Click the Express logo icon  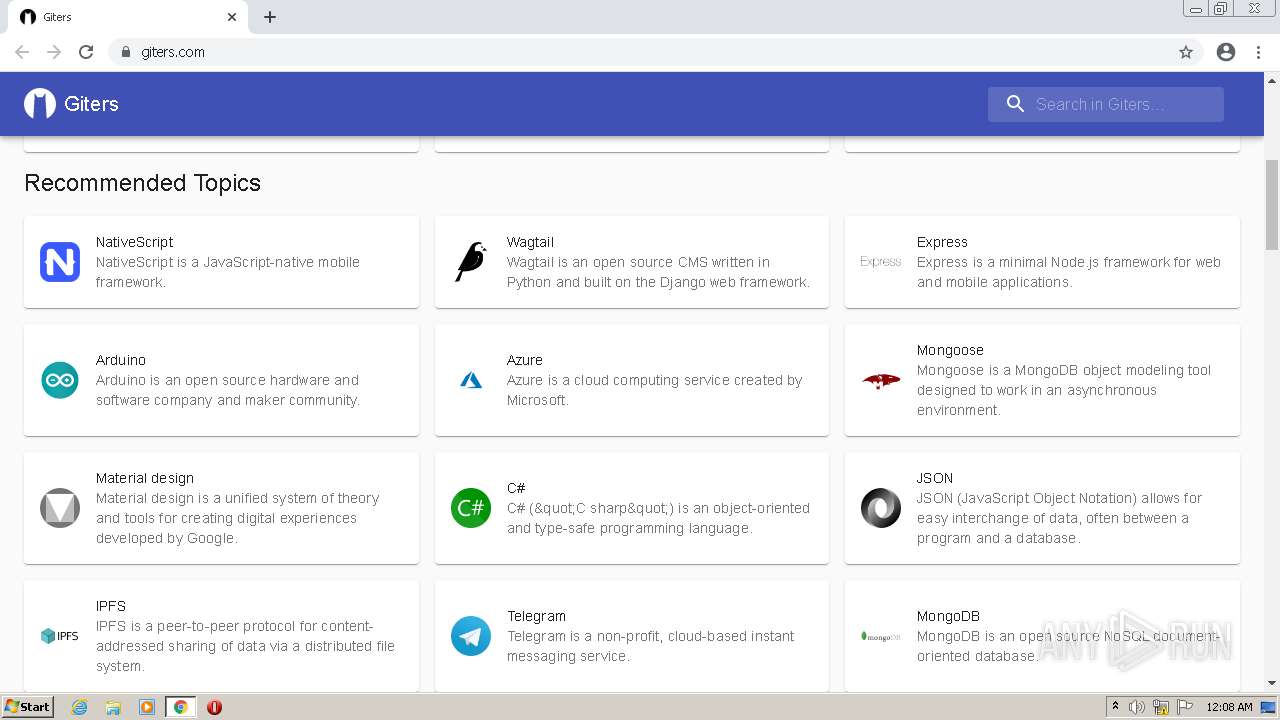click(x=881, y=262)
